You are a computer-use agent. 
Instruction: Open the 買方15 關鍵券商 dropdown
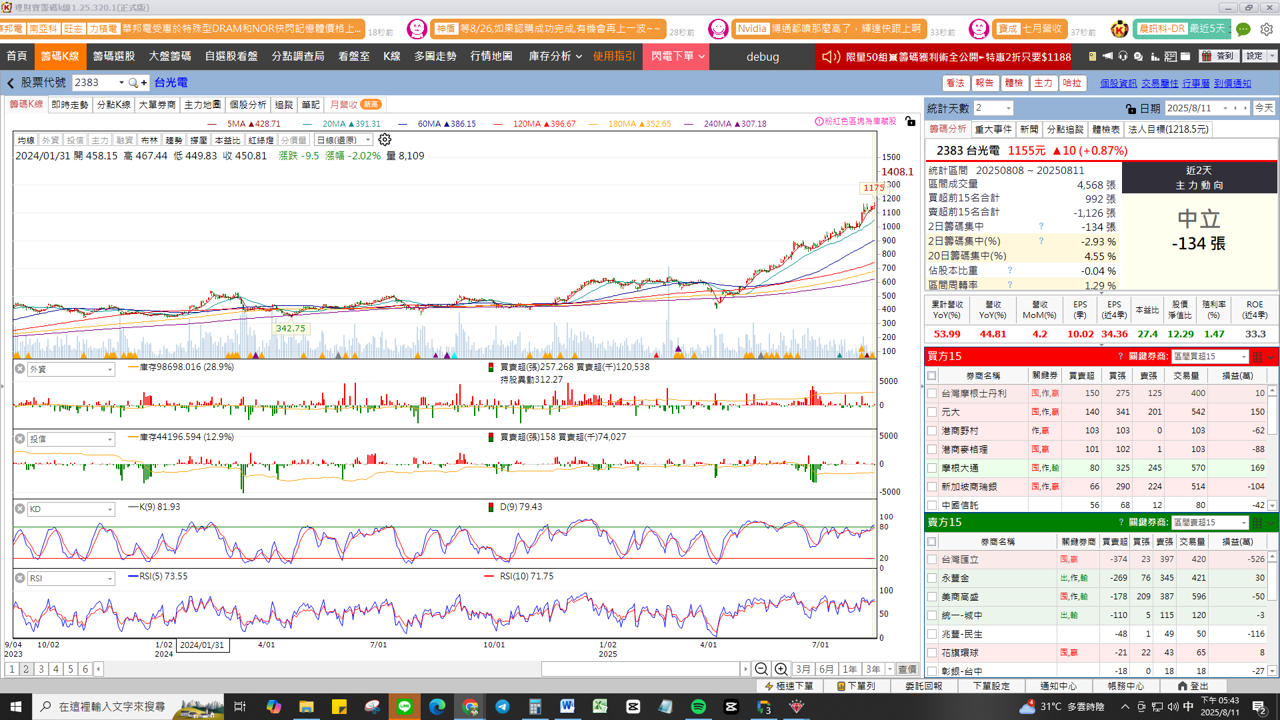[1244, 356]
